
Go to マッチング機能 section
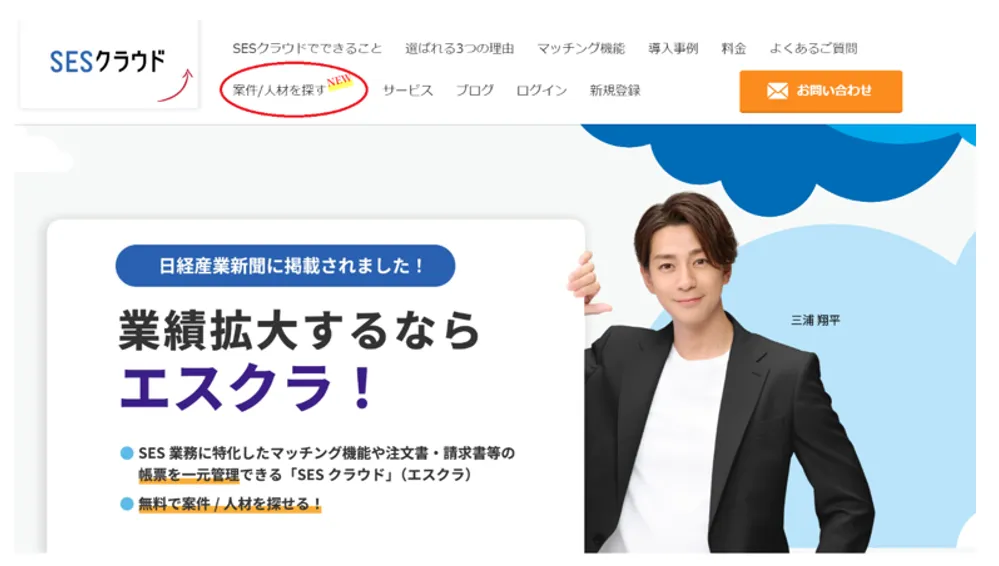tap(580, 48)
